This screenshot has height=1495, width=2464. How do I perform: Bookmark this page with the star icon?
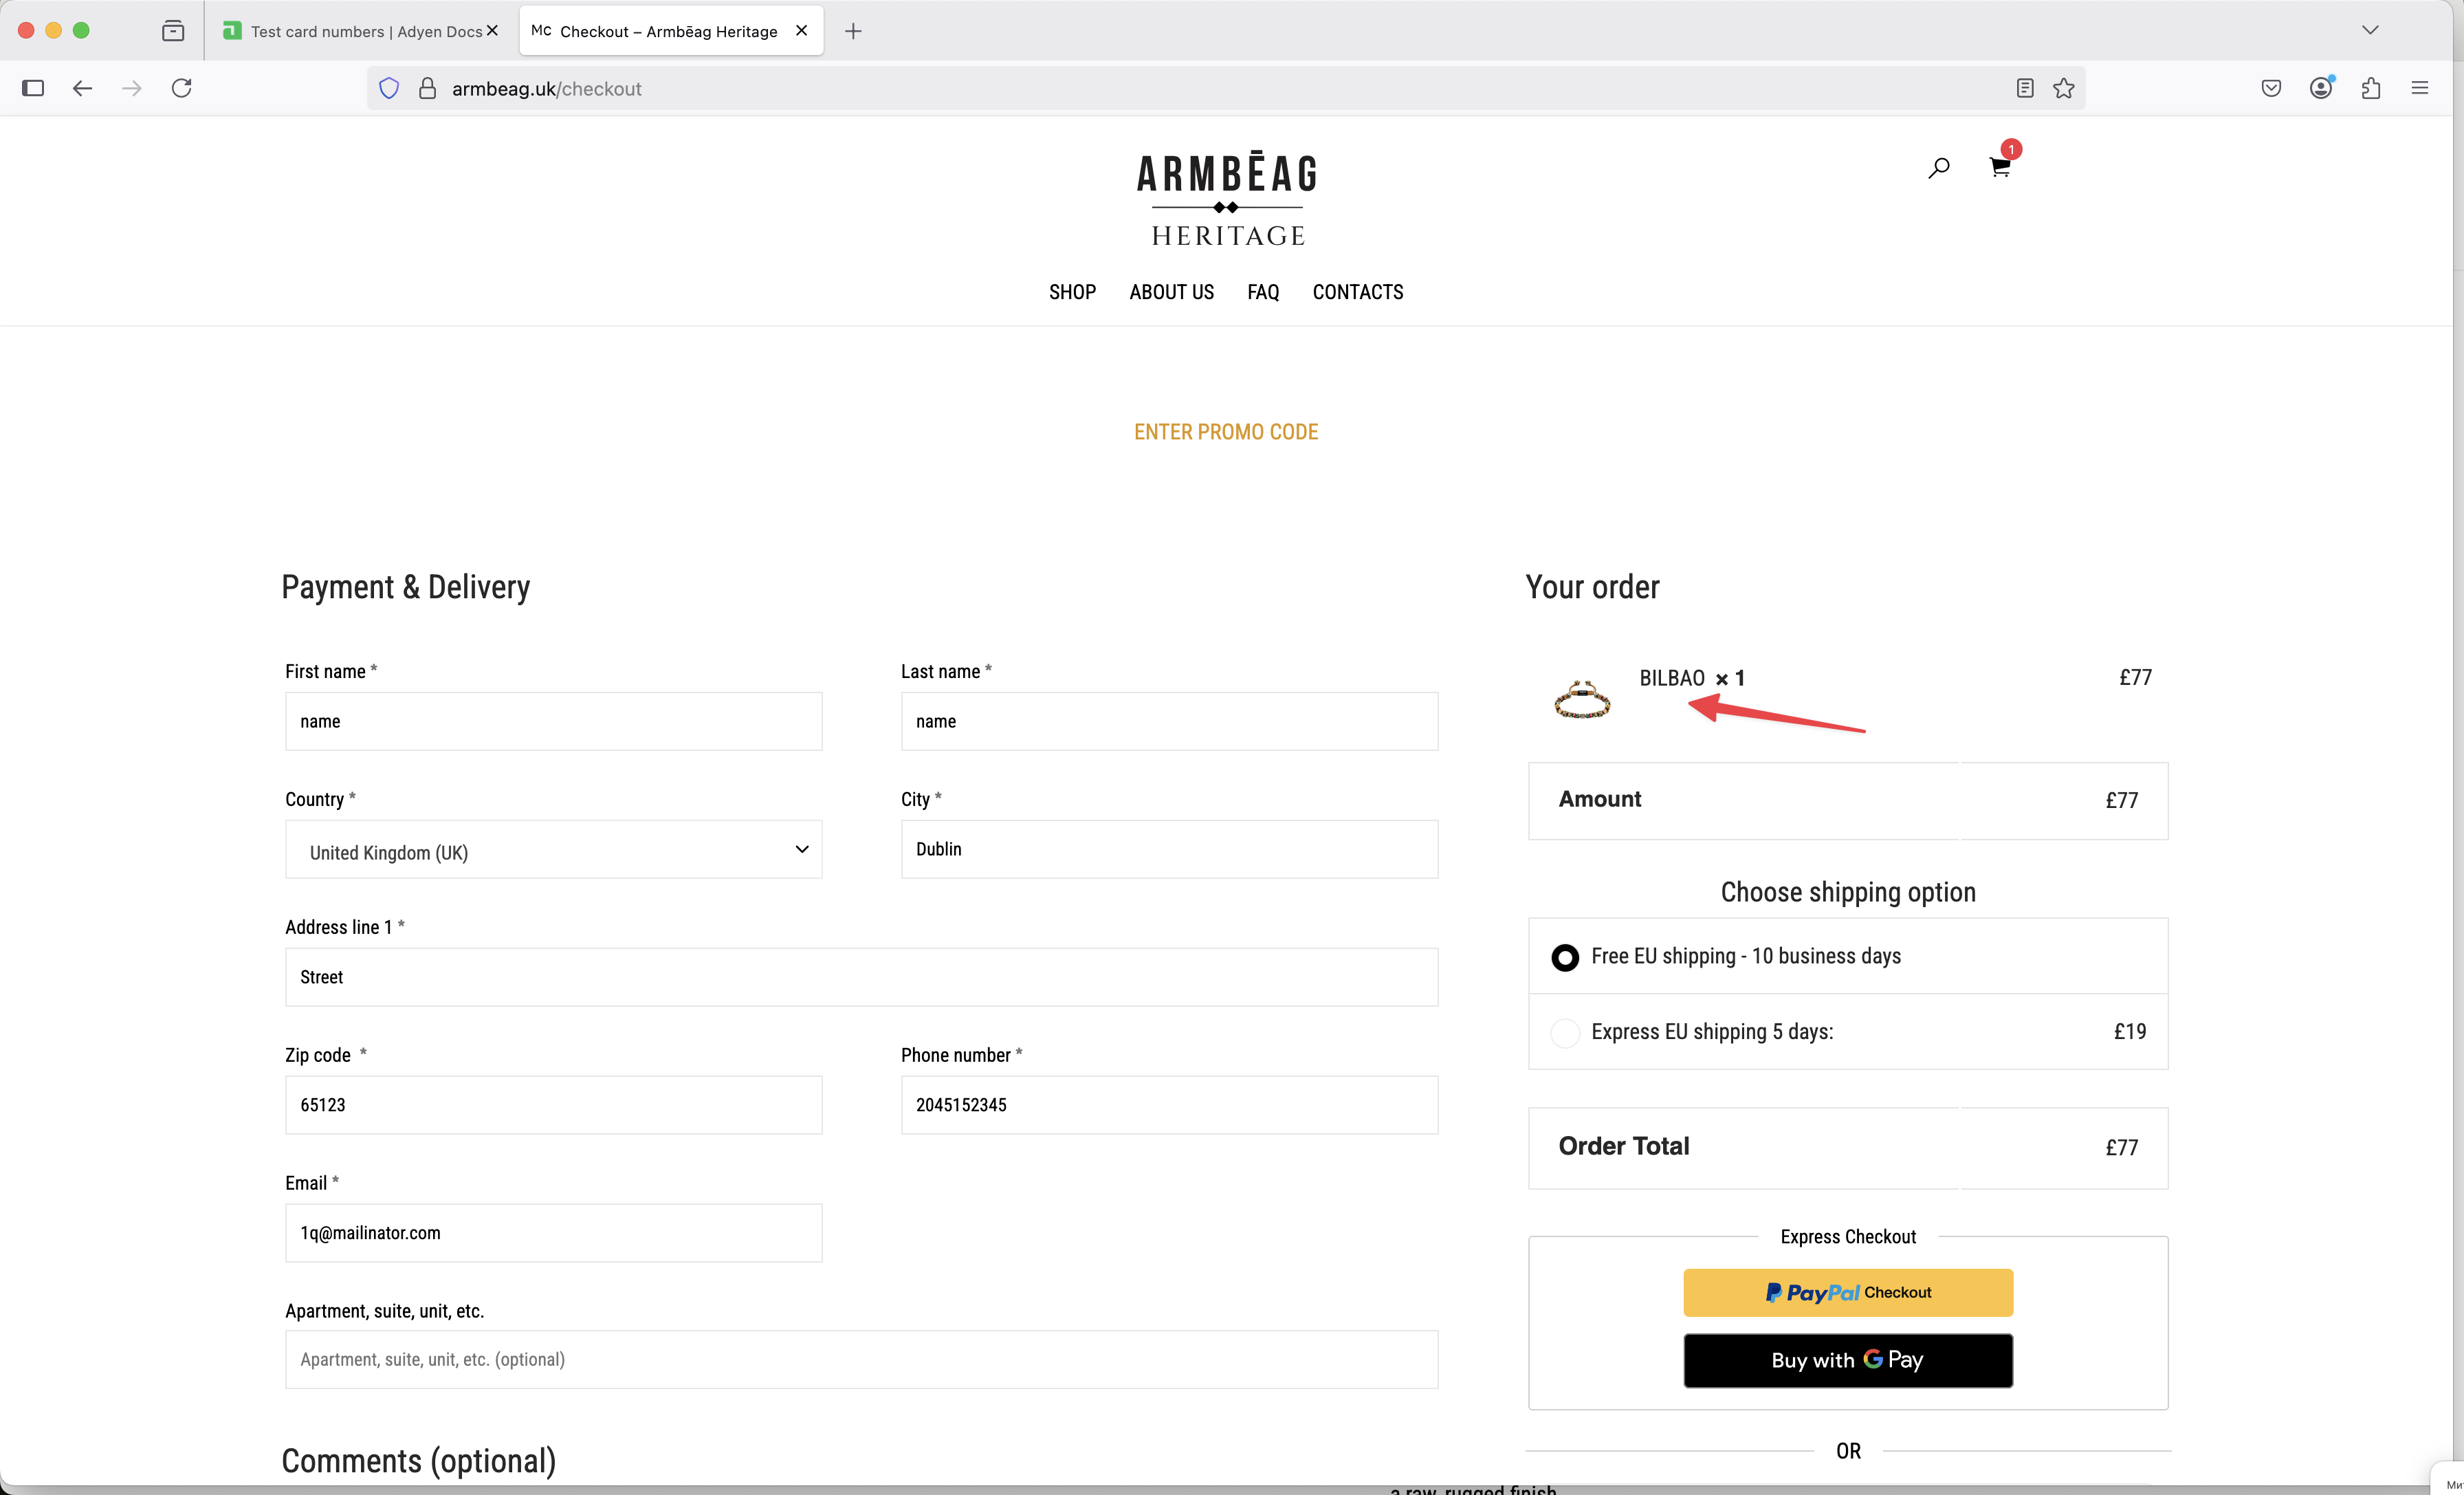coord(2063,88)
